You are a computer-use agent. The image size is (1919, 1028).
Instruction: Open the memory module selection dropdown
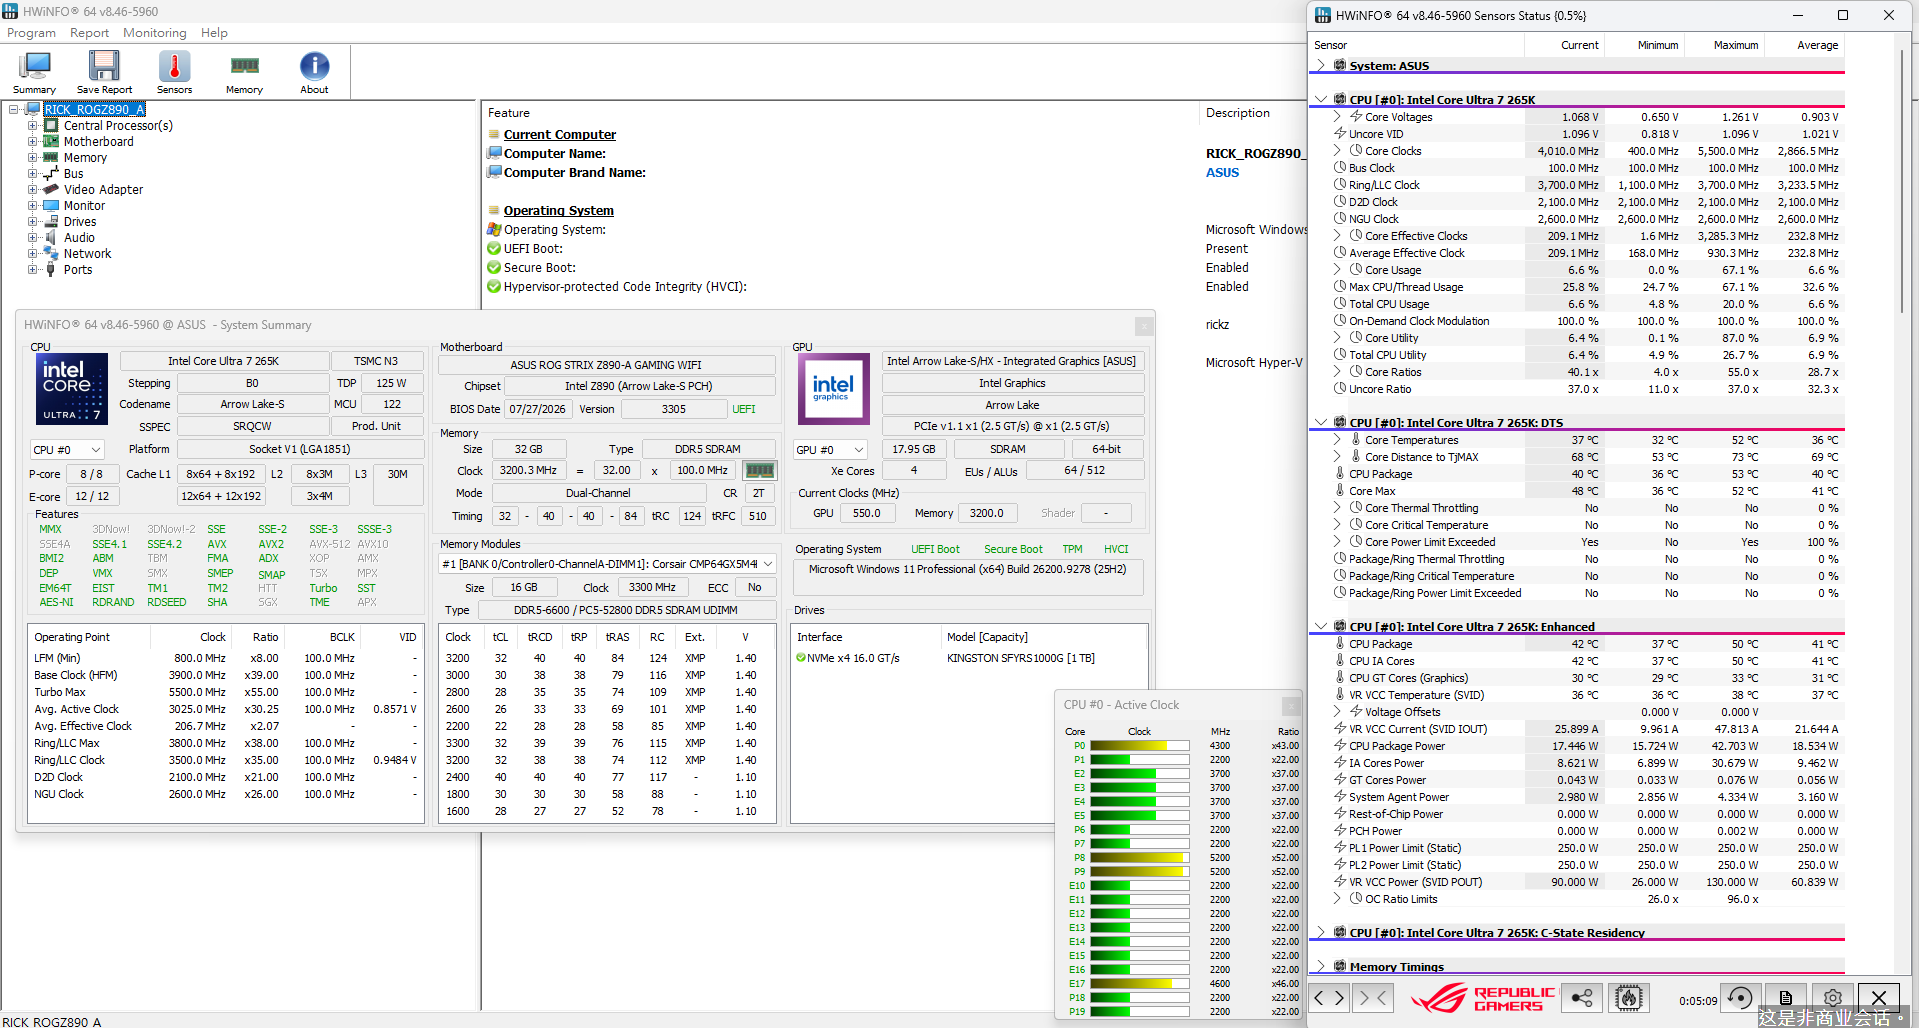point(607,564)
